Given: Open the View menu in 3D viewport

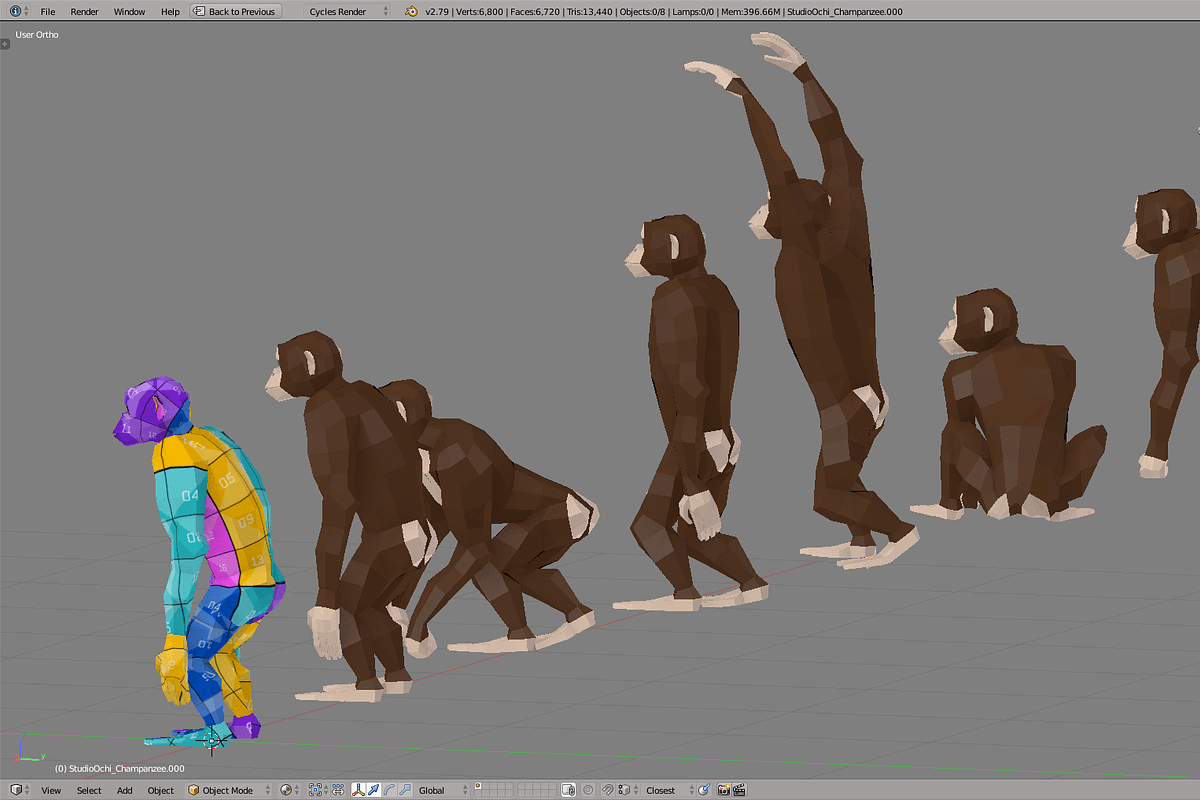Looking at the screenshot, I should click(51, 790).
